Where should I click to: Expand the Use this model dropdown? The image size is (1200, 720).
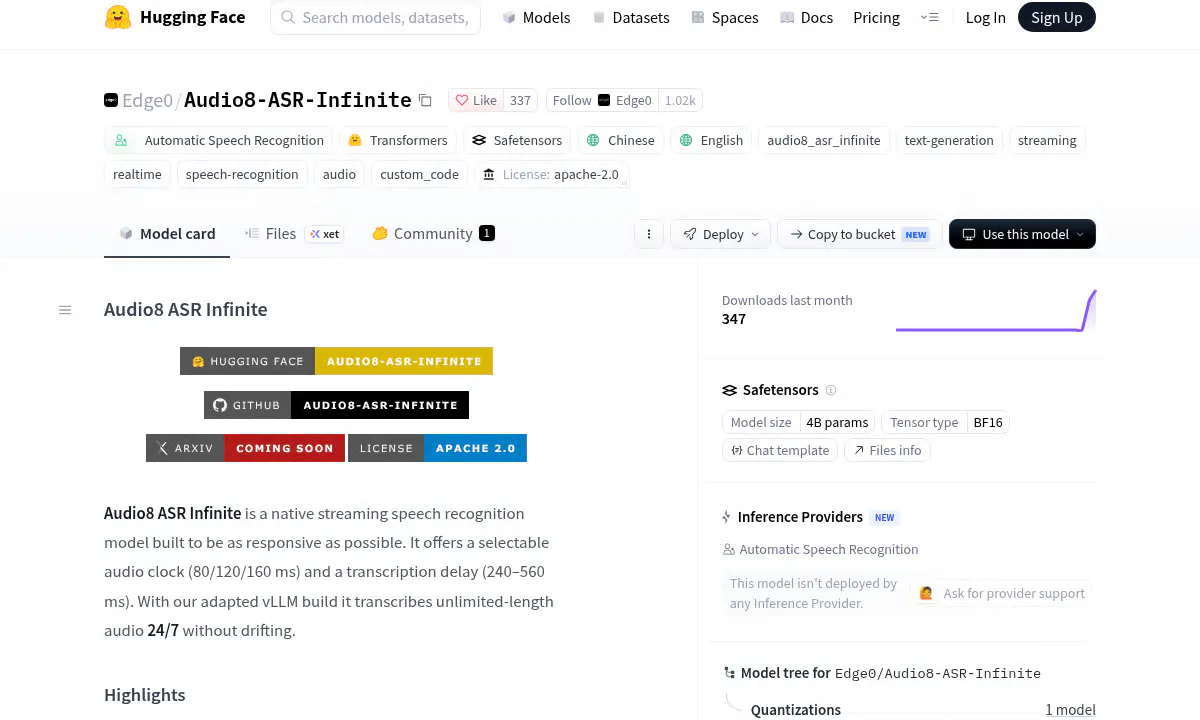click(1022, 234)
